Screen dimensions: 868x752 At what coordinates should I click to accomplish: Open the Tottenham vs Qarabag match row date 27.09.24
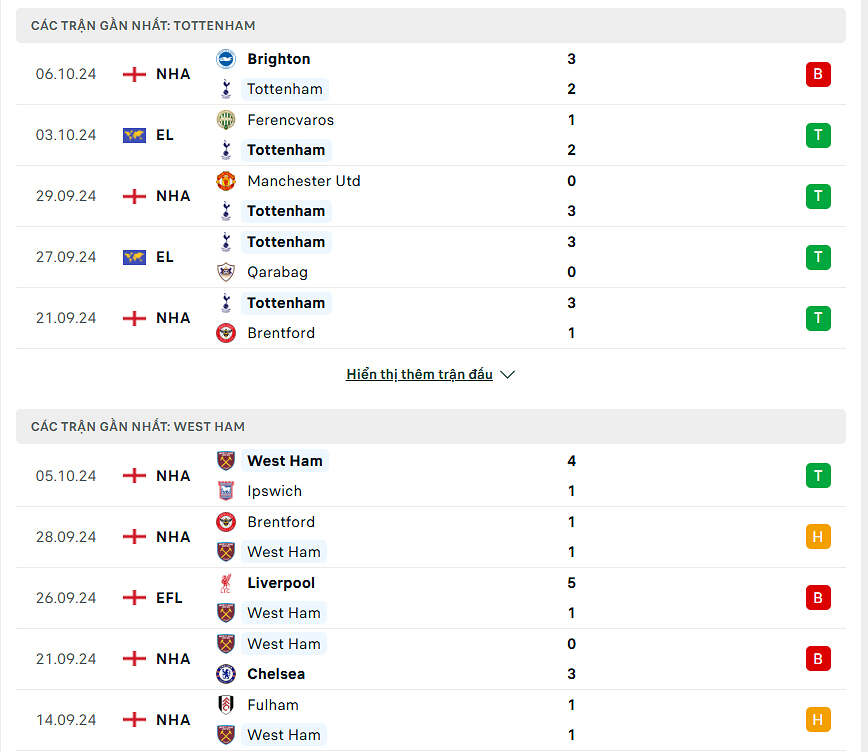click(x=66, y=257)
